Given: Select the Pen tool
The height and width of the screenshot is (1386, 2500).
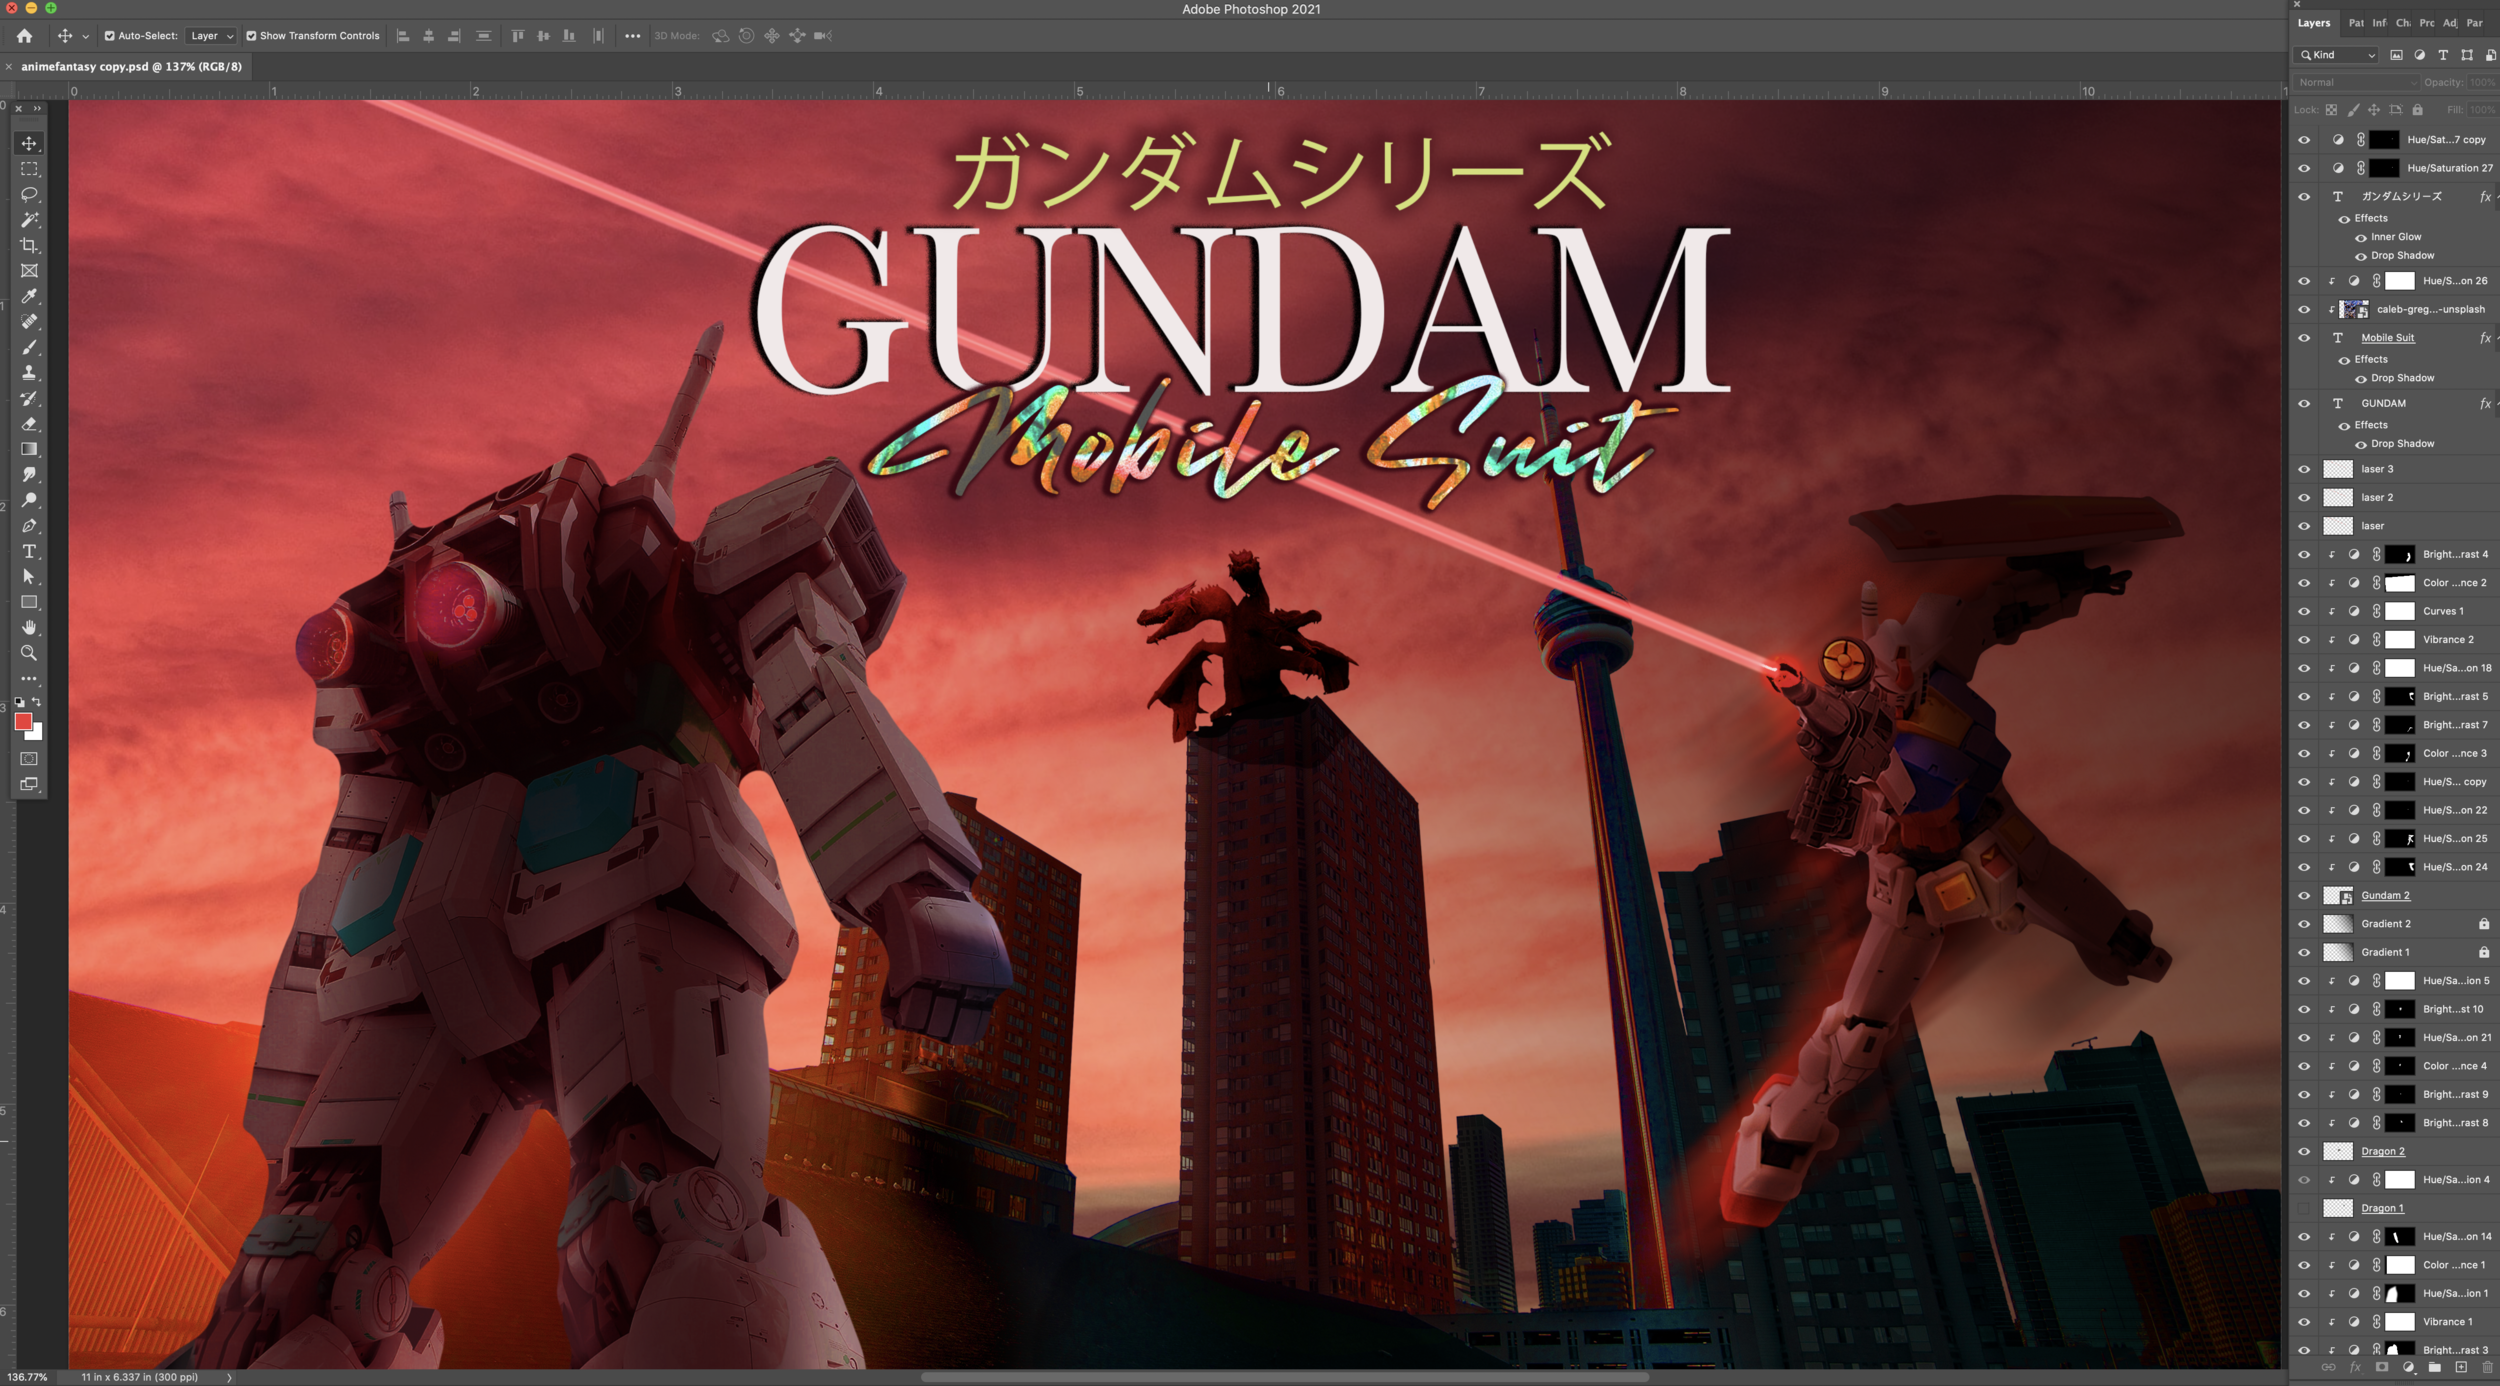Looking at the screenshot, I should tap(29, 526).
